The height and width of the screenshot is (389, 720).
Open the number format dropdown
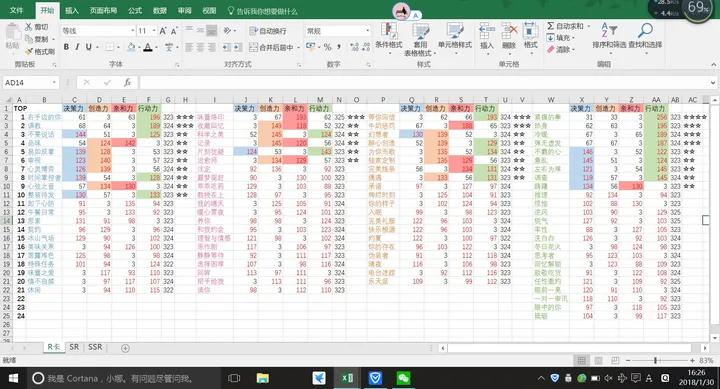tap(368, 31)
